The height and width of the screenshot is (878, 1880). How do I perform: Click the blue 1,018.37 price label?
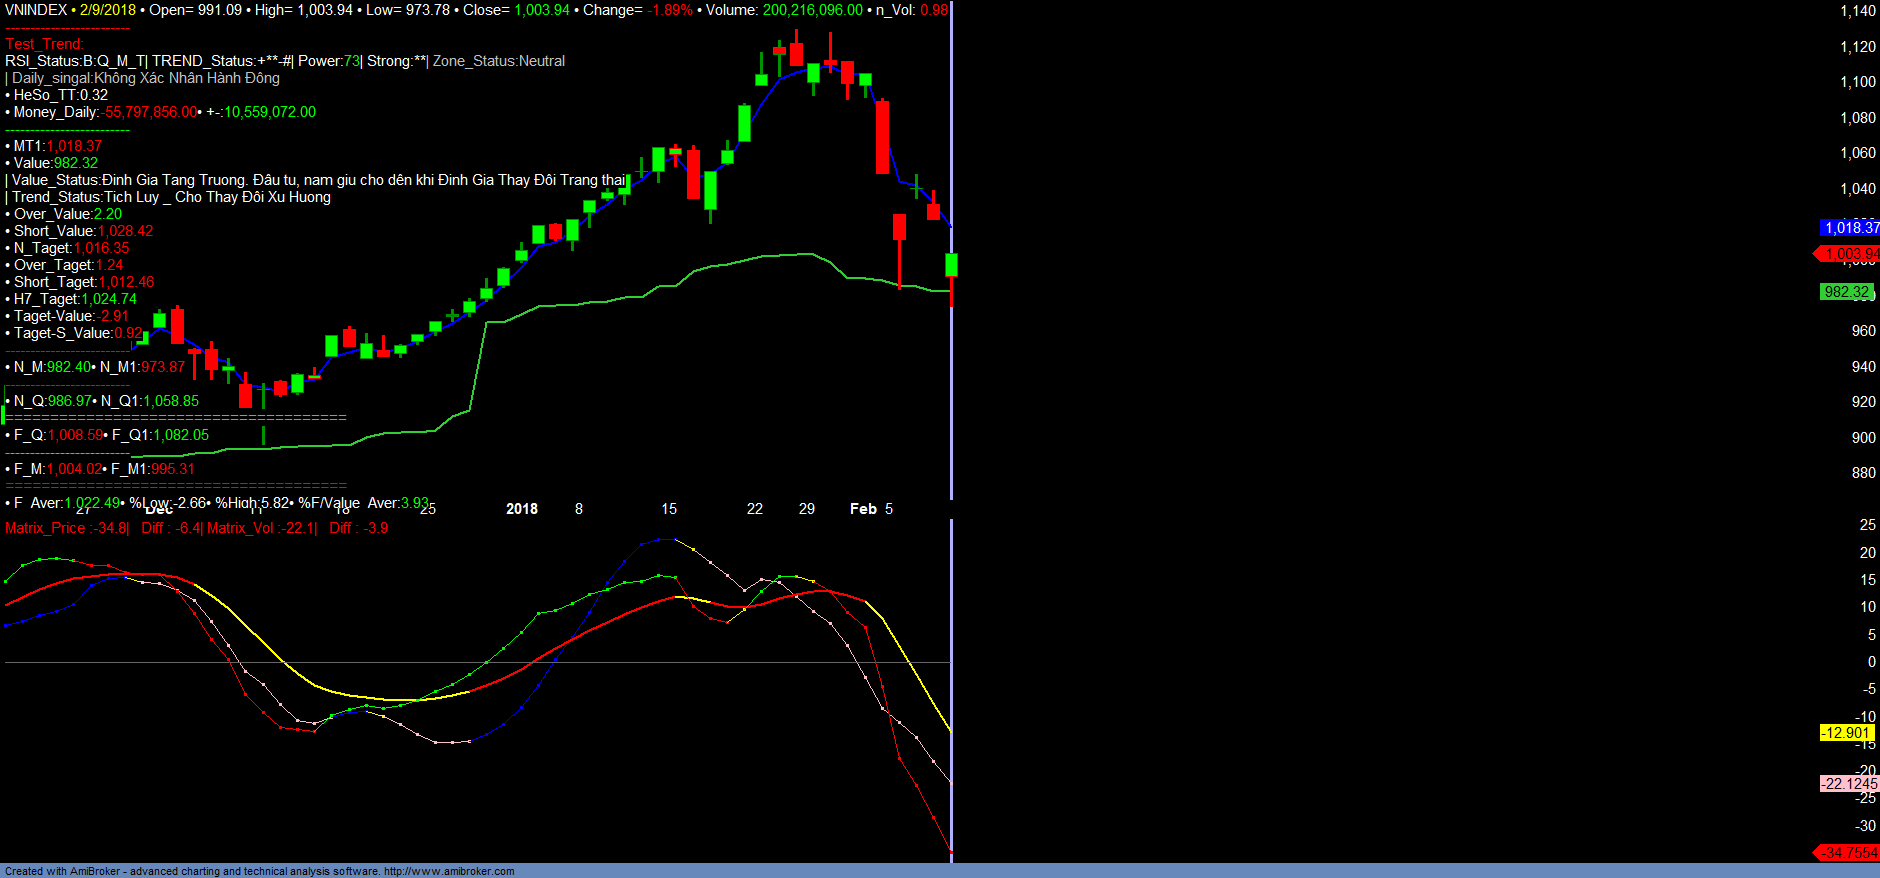1850,228
